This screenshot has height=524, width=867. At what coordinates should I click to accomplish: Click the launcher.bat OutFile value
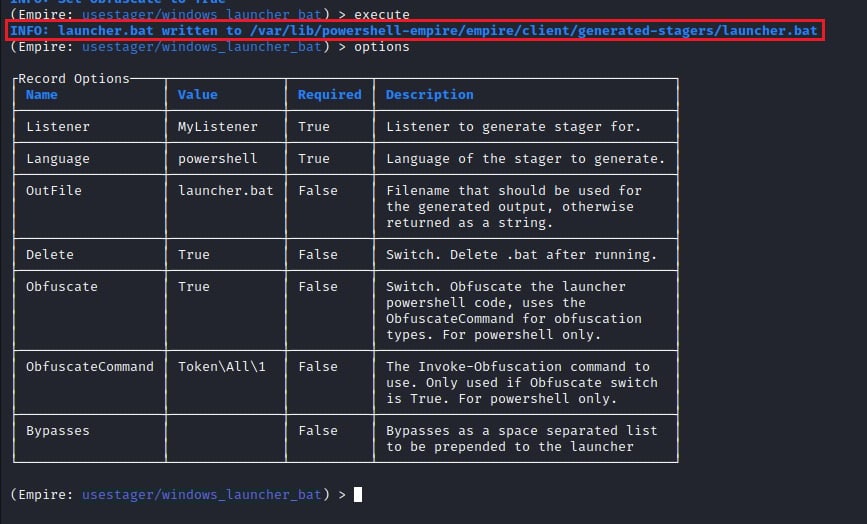pyautogui.click(x=226, y=191)
